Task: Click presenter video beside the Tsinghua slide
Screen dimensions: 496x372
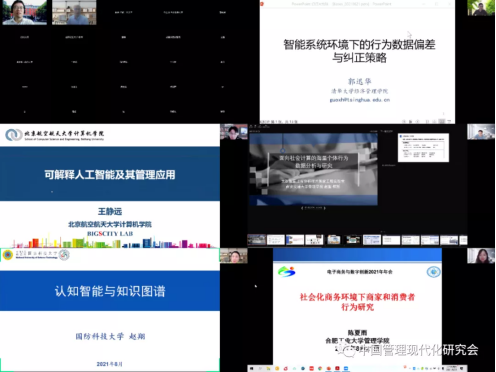Action: click(x=481, y=8)
